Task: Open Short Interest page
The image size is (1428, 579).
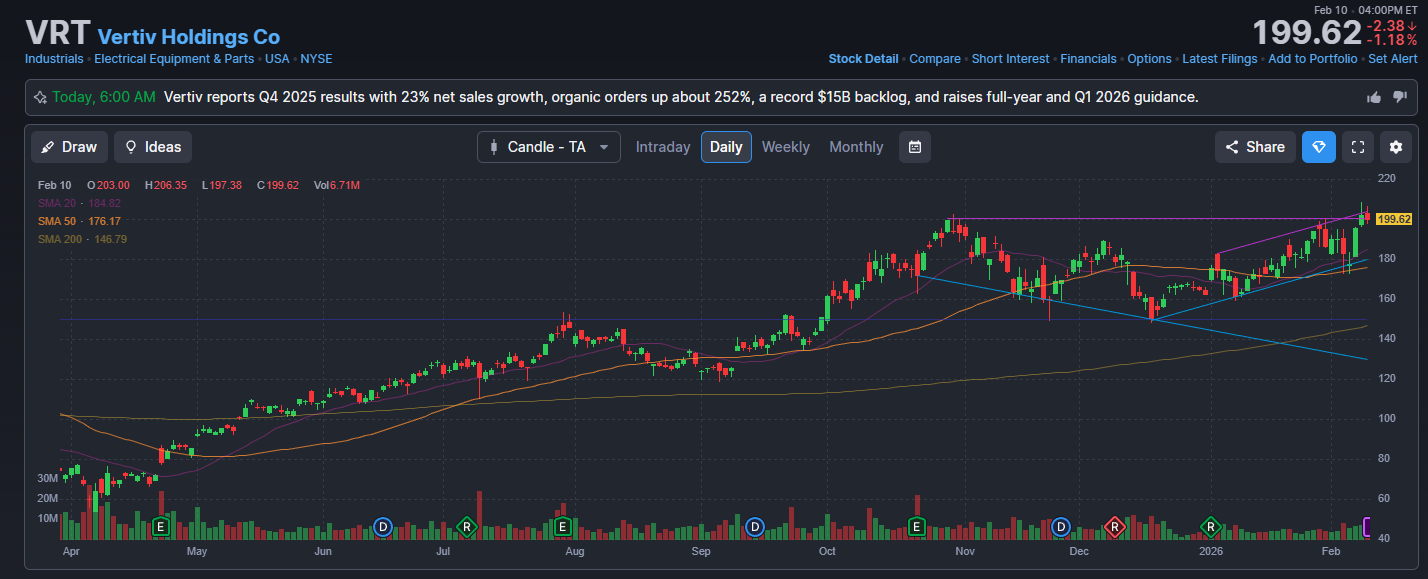Action: coord(1011,59)
